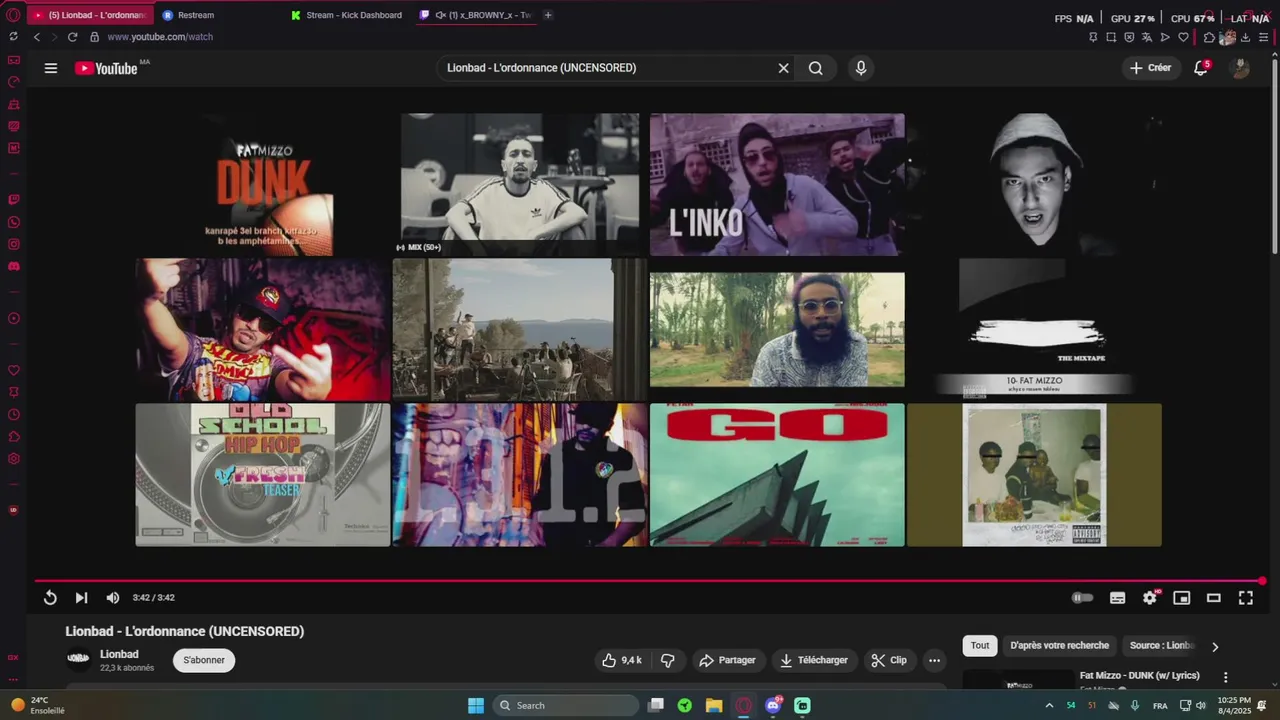
Task: Open browser extensions cube icon
Action: (1209, 37)
